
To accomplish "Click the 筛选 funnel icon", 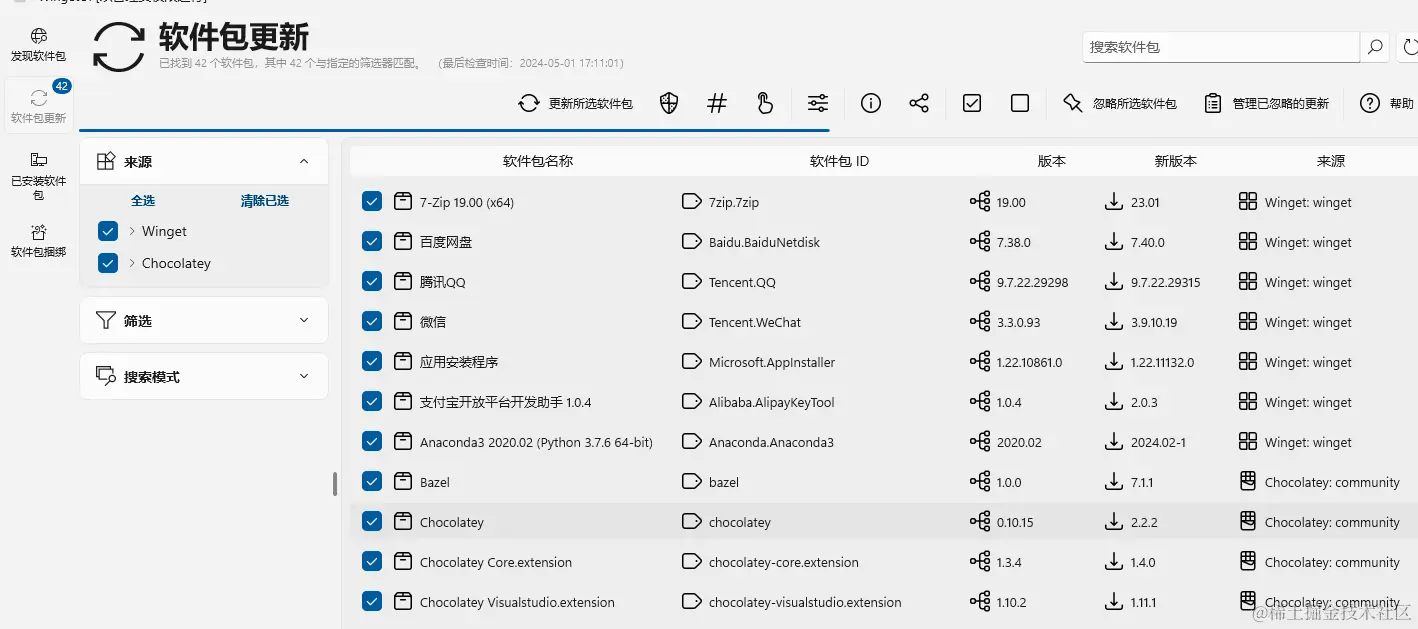I will click(105, 321).
